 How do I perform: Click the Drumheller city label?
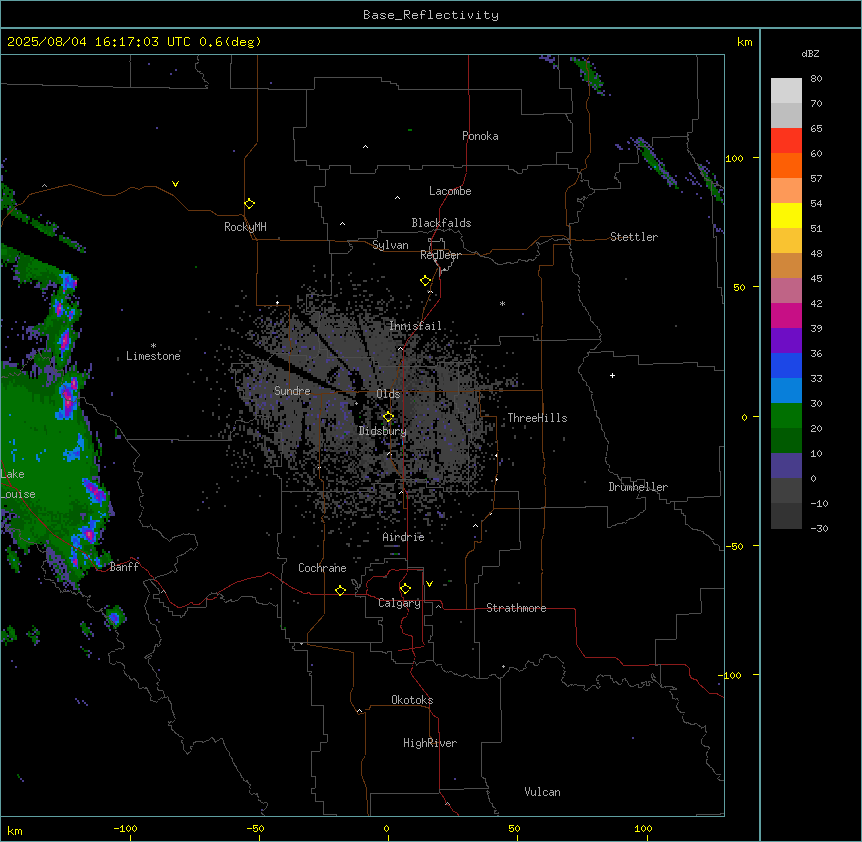(x=638, y=487)
